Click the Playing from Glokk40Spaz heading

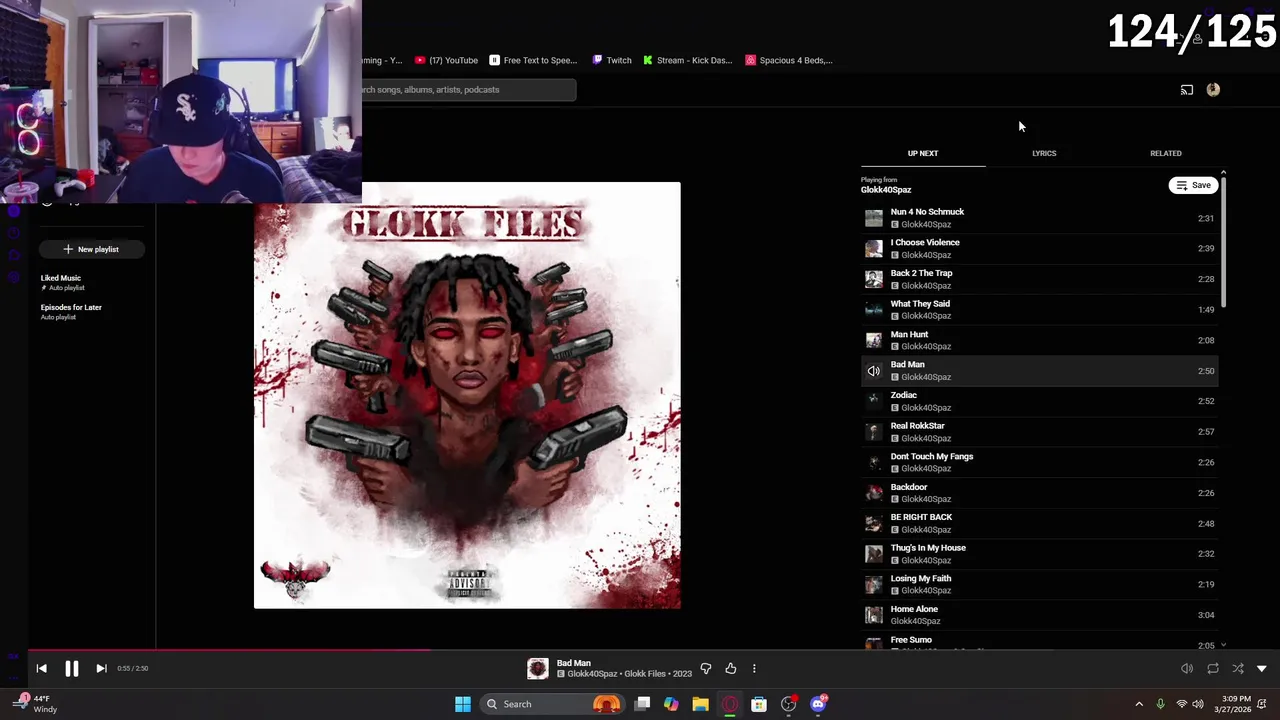click(886, 185)
